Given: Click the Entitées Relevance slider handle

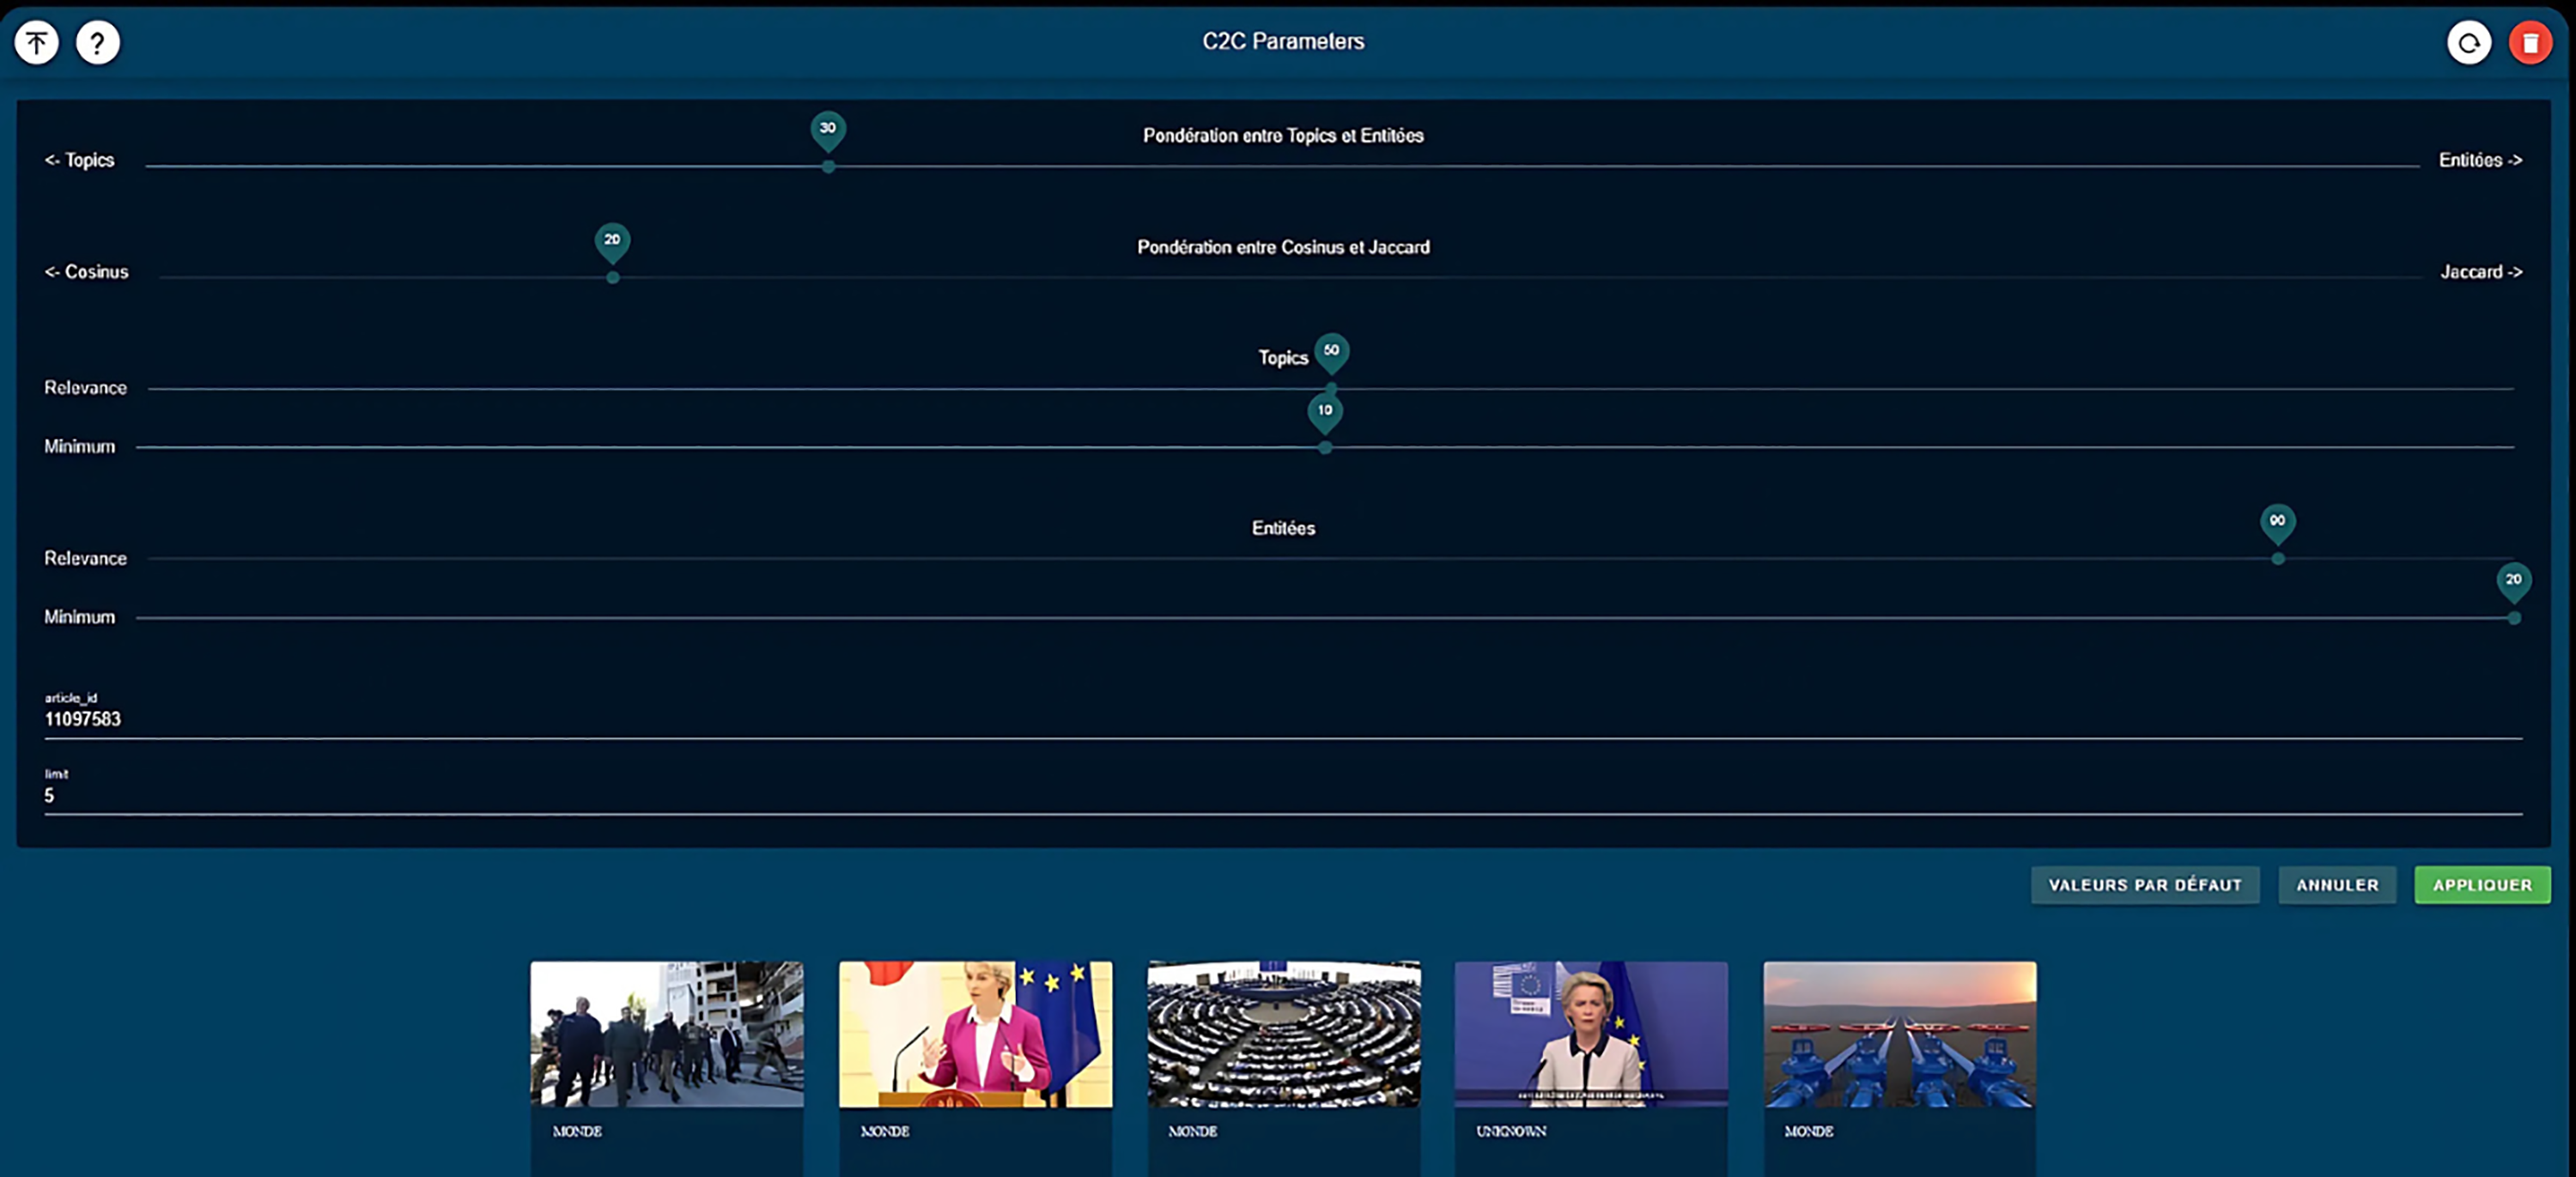Looking at the screenshot, I should [2278, 558].
